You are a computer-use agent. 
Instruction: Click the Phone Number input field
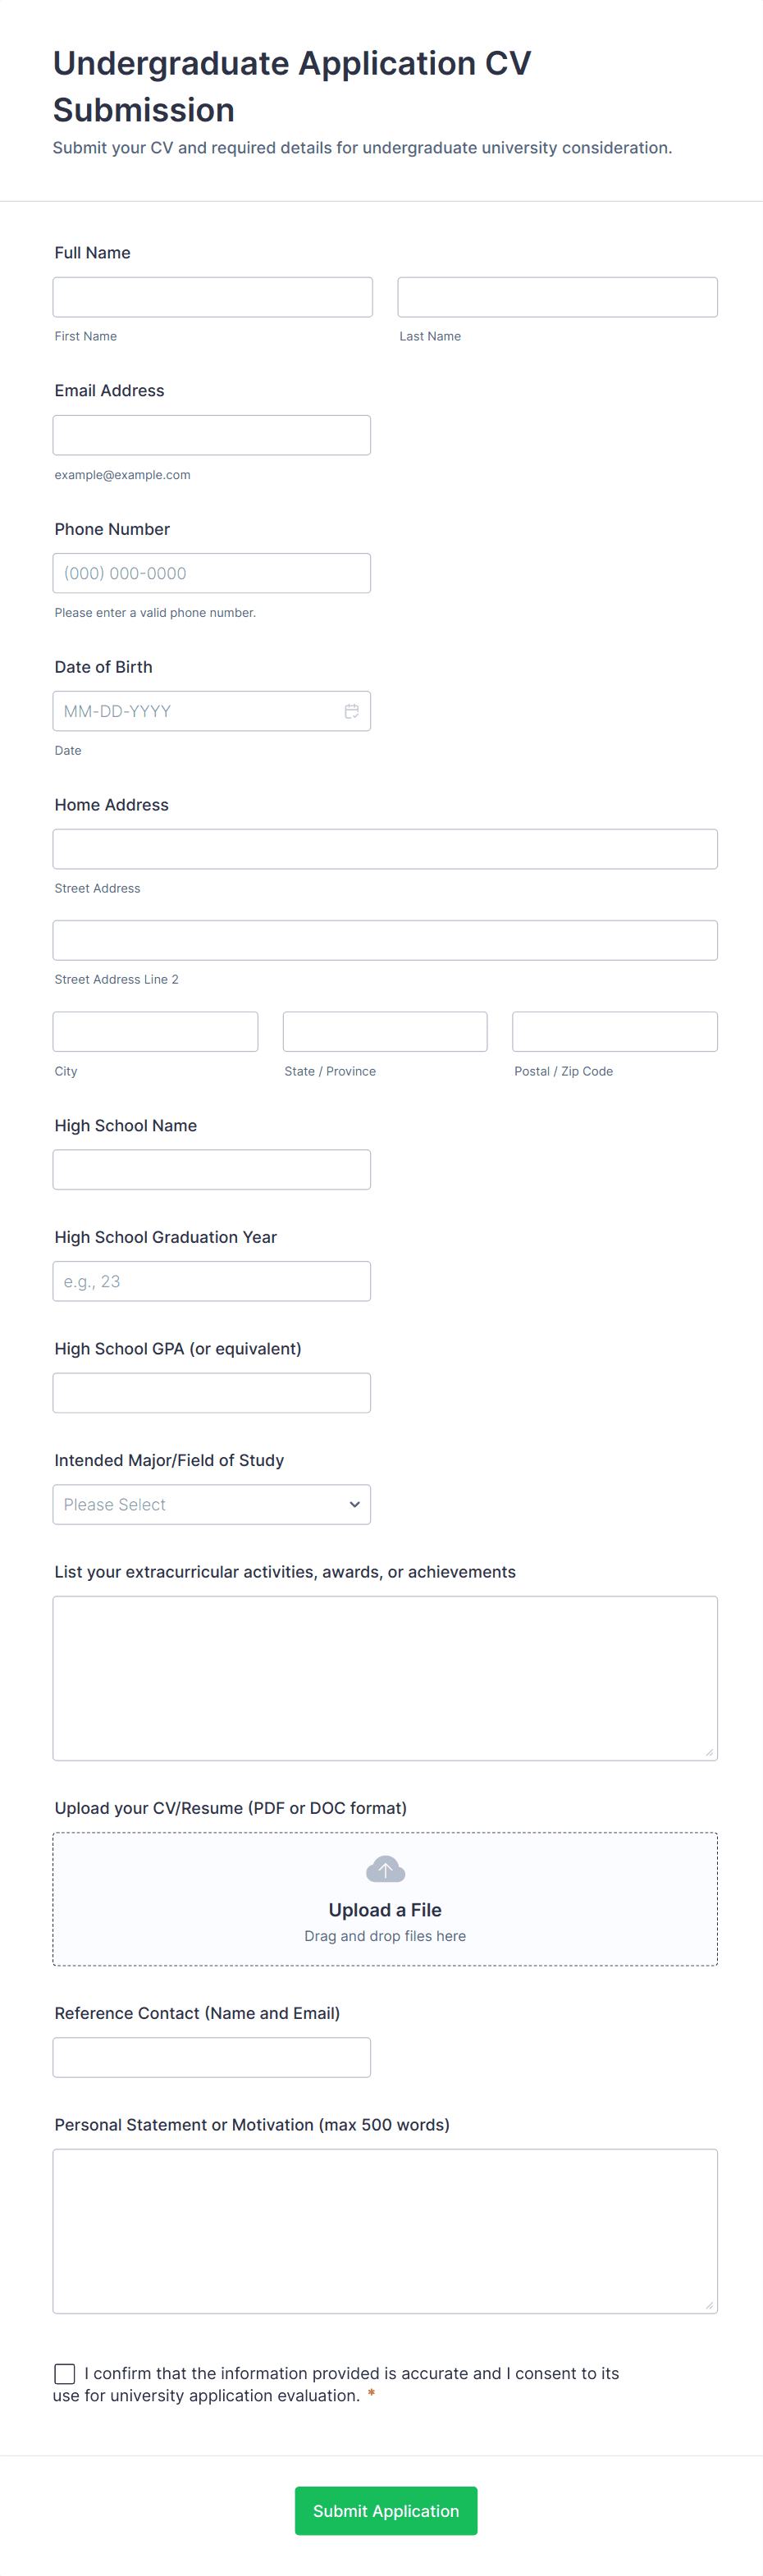[211, 573]
